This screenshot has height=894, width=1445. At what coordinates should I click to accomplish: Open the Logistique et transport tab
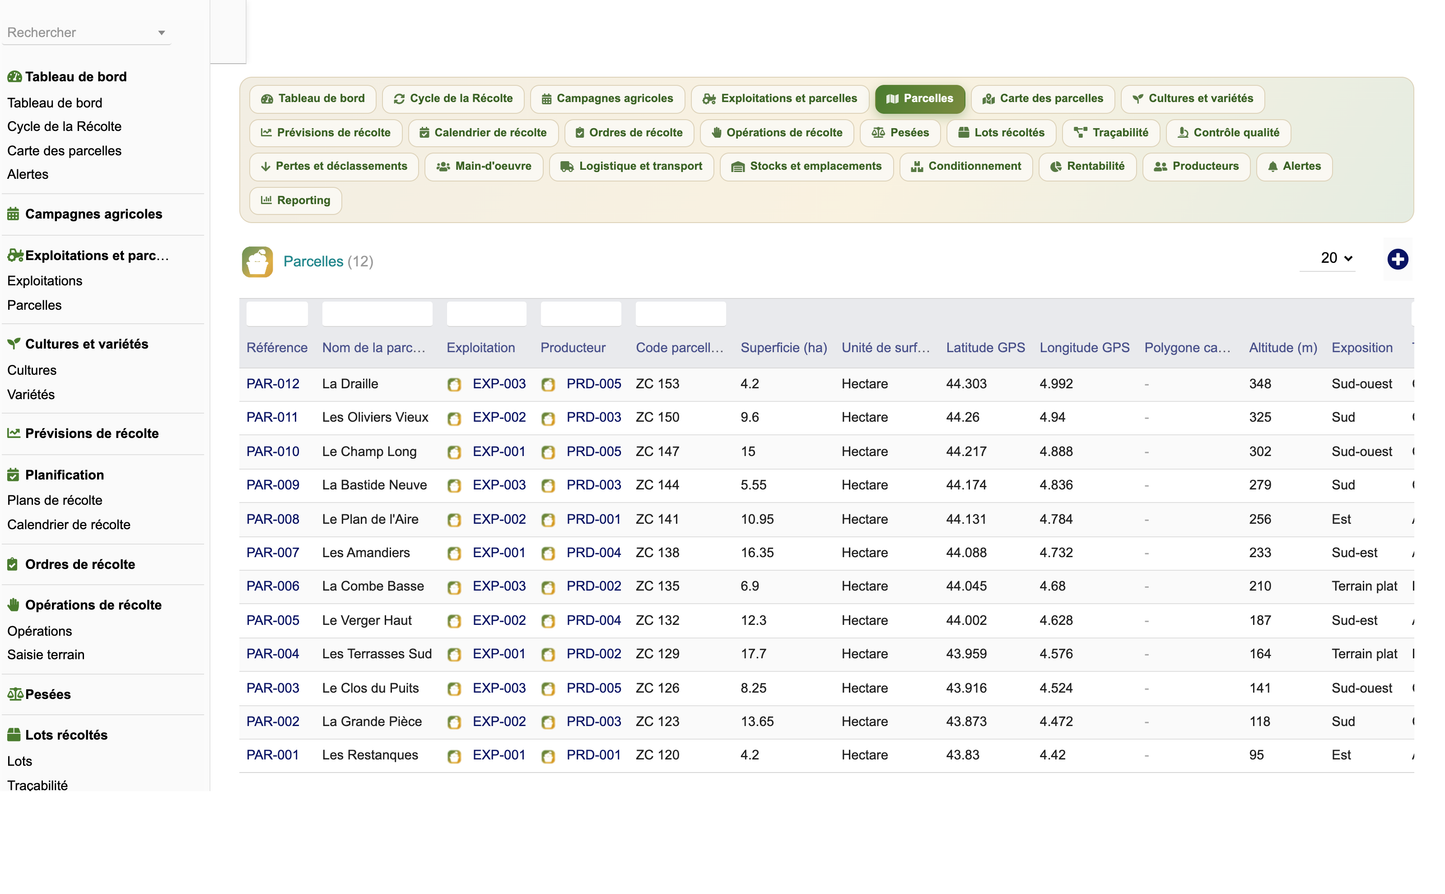click(631, 167)
